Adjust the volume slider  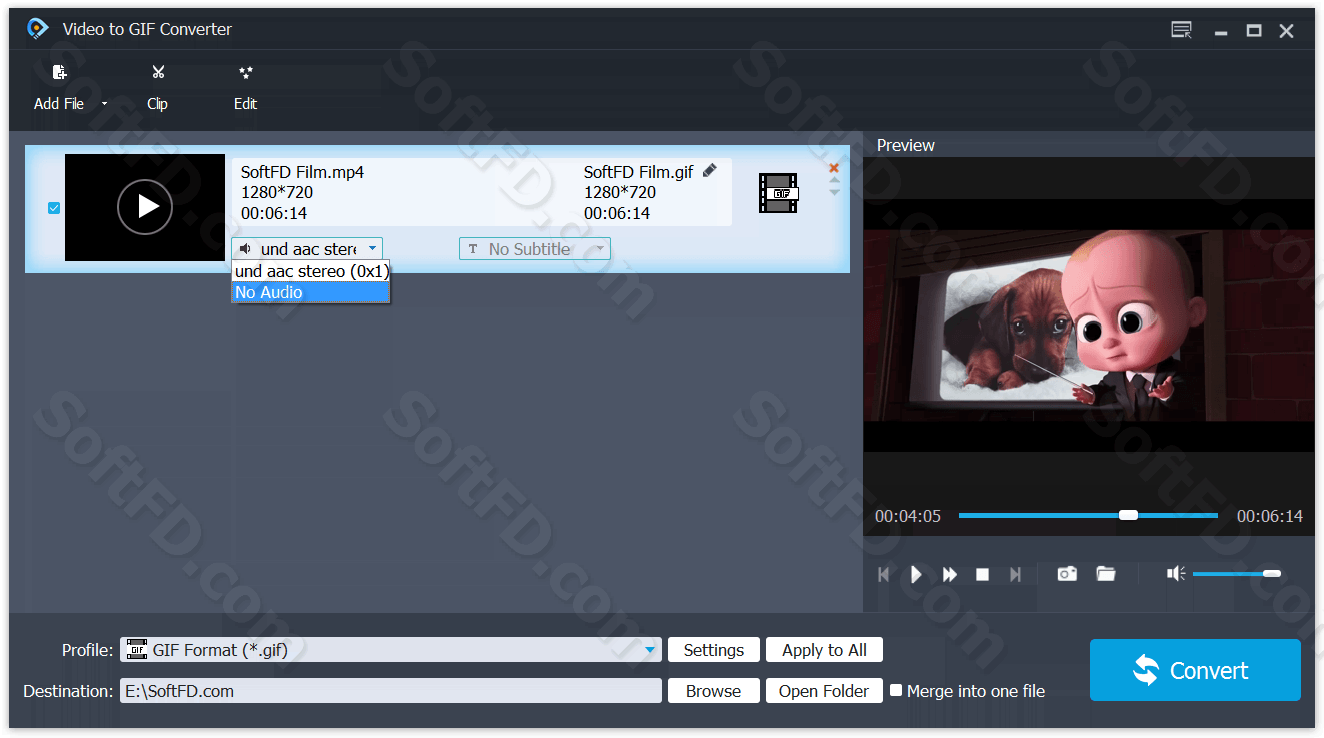click(1236, 573)
